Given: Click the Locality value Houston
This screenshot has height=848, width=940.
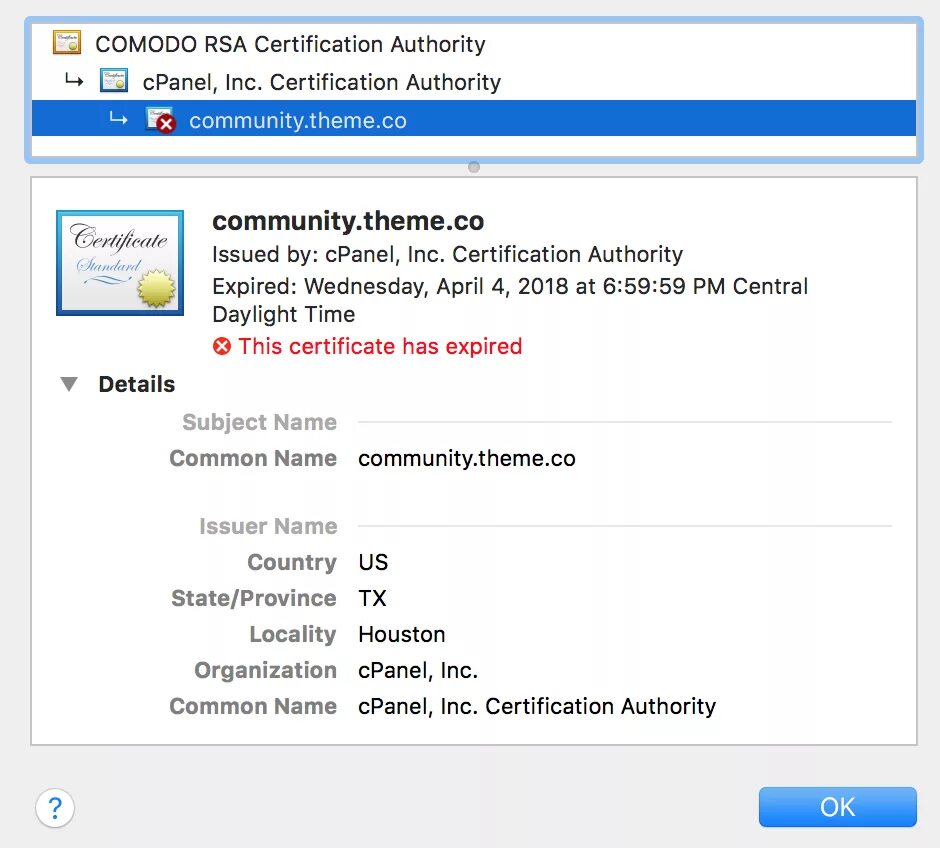Looking at the screenshot, I should [x=402, y=634].
